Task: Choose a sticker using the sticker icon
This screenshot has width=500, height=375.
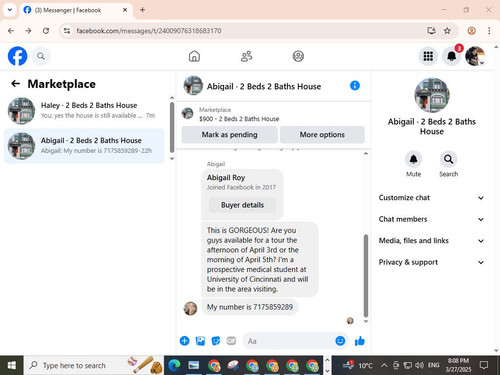Action: click(216, 341)
